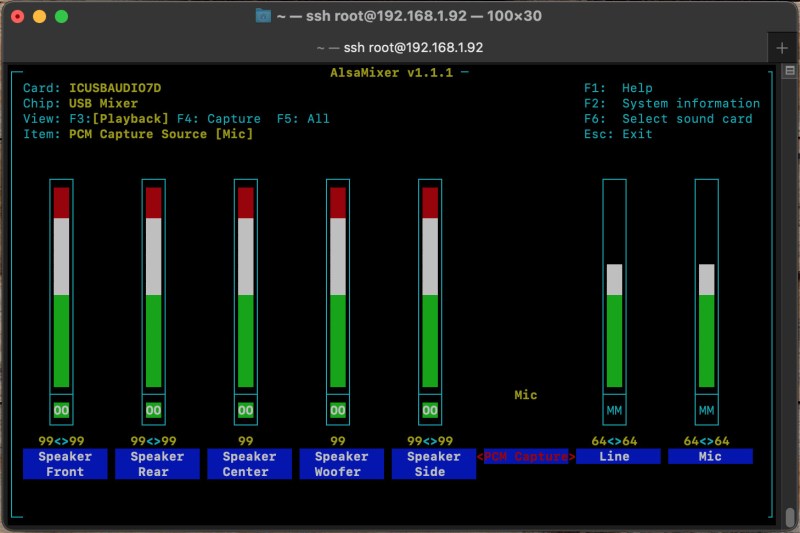Click the Chip name USB Mixer
The height and width of the screenshot is (533, 800).
pyautogui.click(x=104, y=104)
